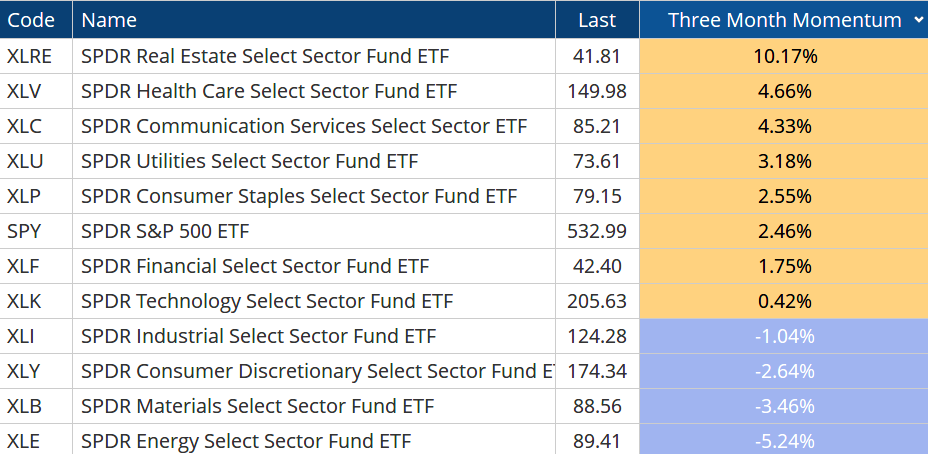Image resolution: width=928 pixels, height=454 pixels.
Task: Select SPDR Utilities Select Sector Fund ETF
Action: tap(250, 161)
